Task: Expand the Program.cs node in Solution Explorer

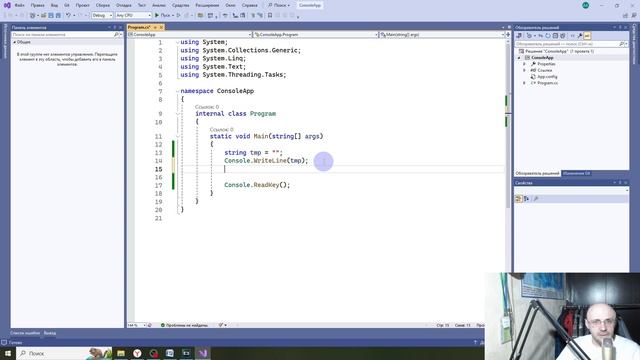Action: 524,83
